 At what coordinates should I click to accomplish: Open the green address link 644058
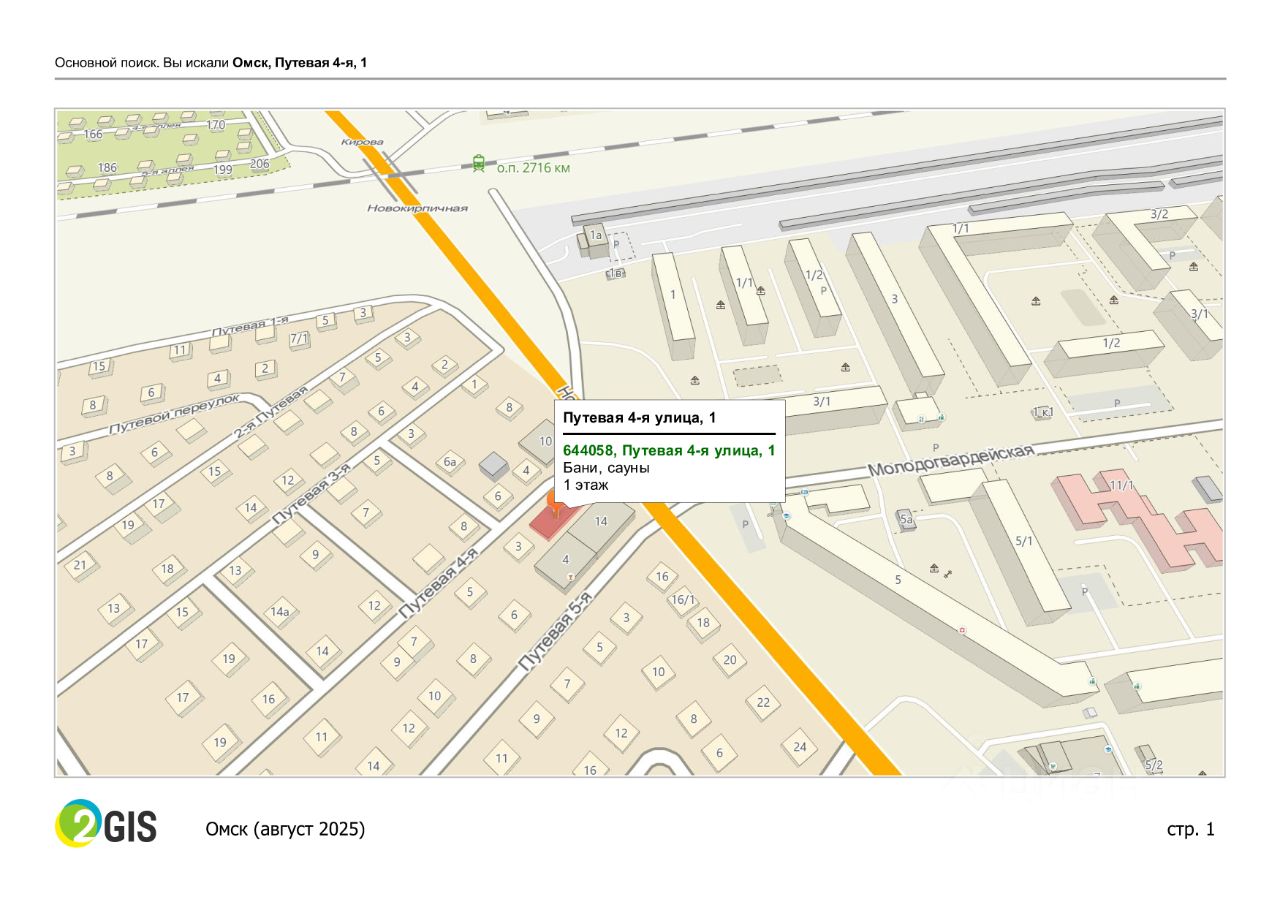click(x=669, y=451)
